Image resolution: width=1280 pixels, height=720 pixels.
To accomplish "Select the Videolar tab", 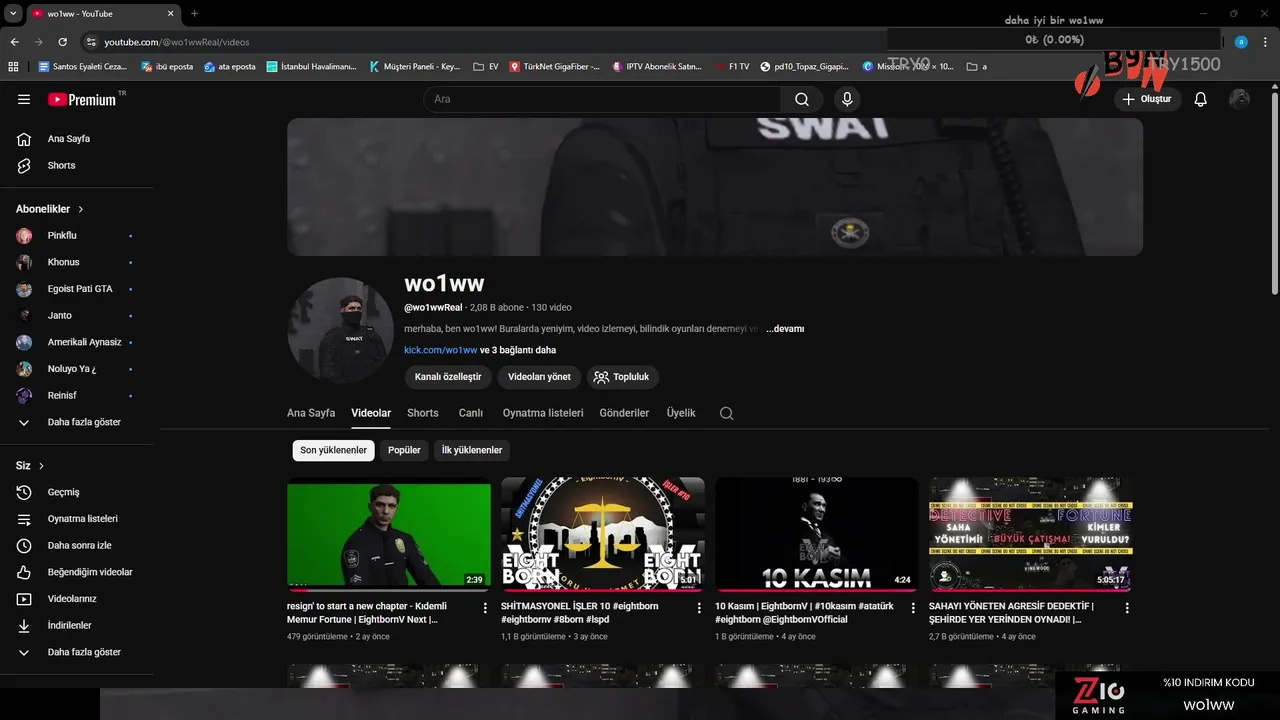I will [x=371, y=413].
